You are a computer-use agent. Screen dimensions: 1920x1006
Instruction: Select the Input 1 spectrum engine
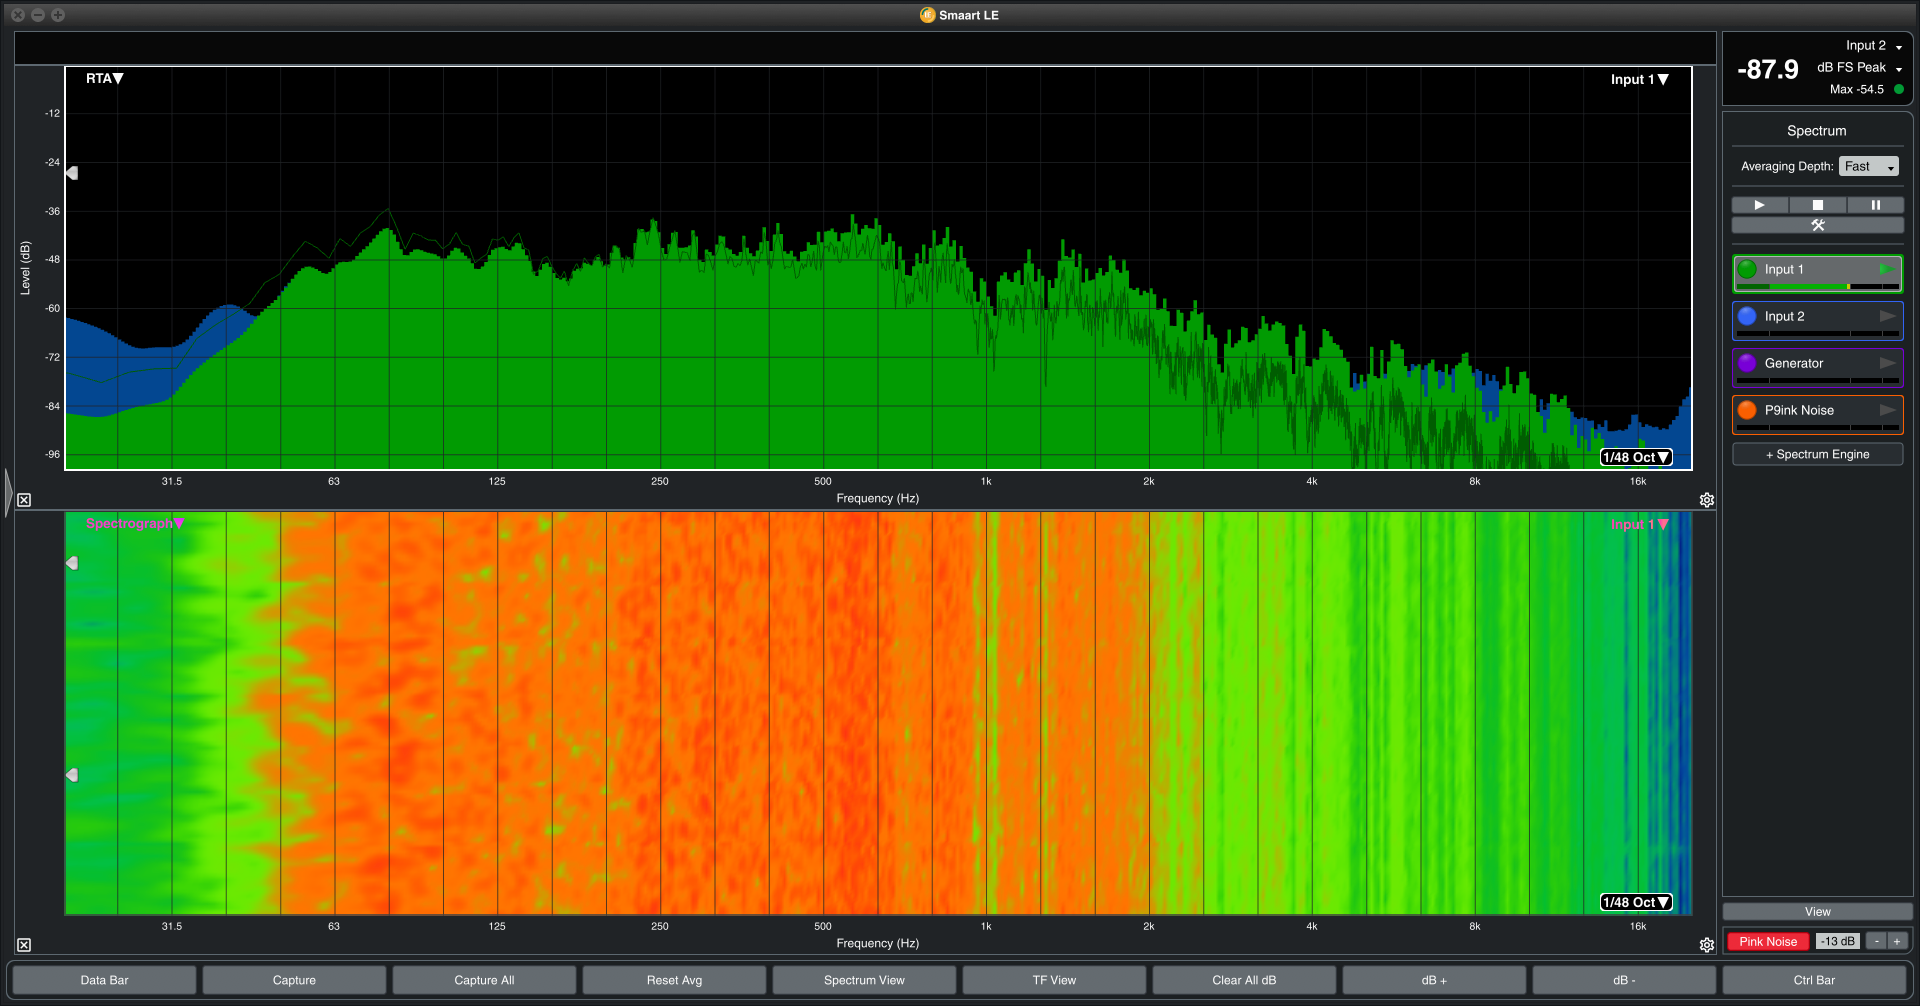1817,273
